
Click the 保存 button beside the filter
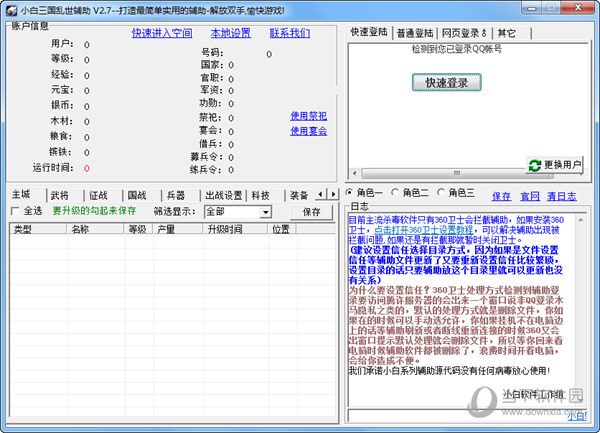tap(311, 212)
